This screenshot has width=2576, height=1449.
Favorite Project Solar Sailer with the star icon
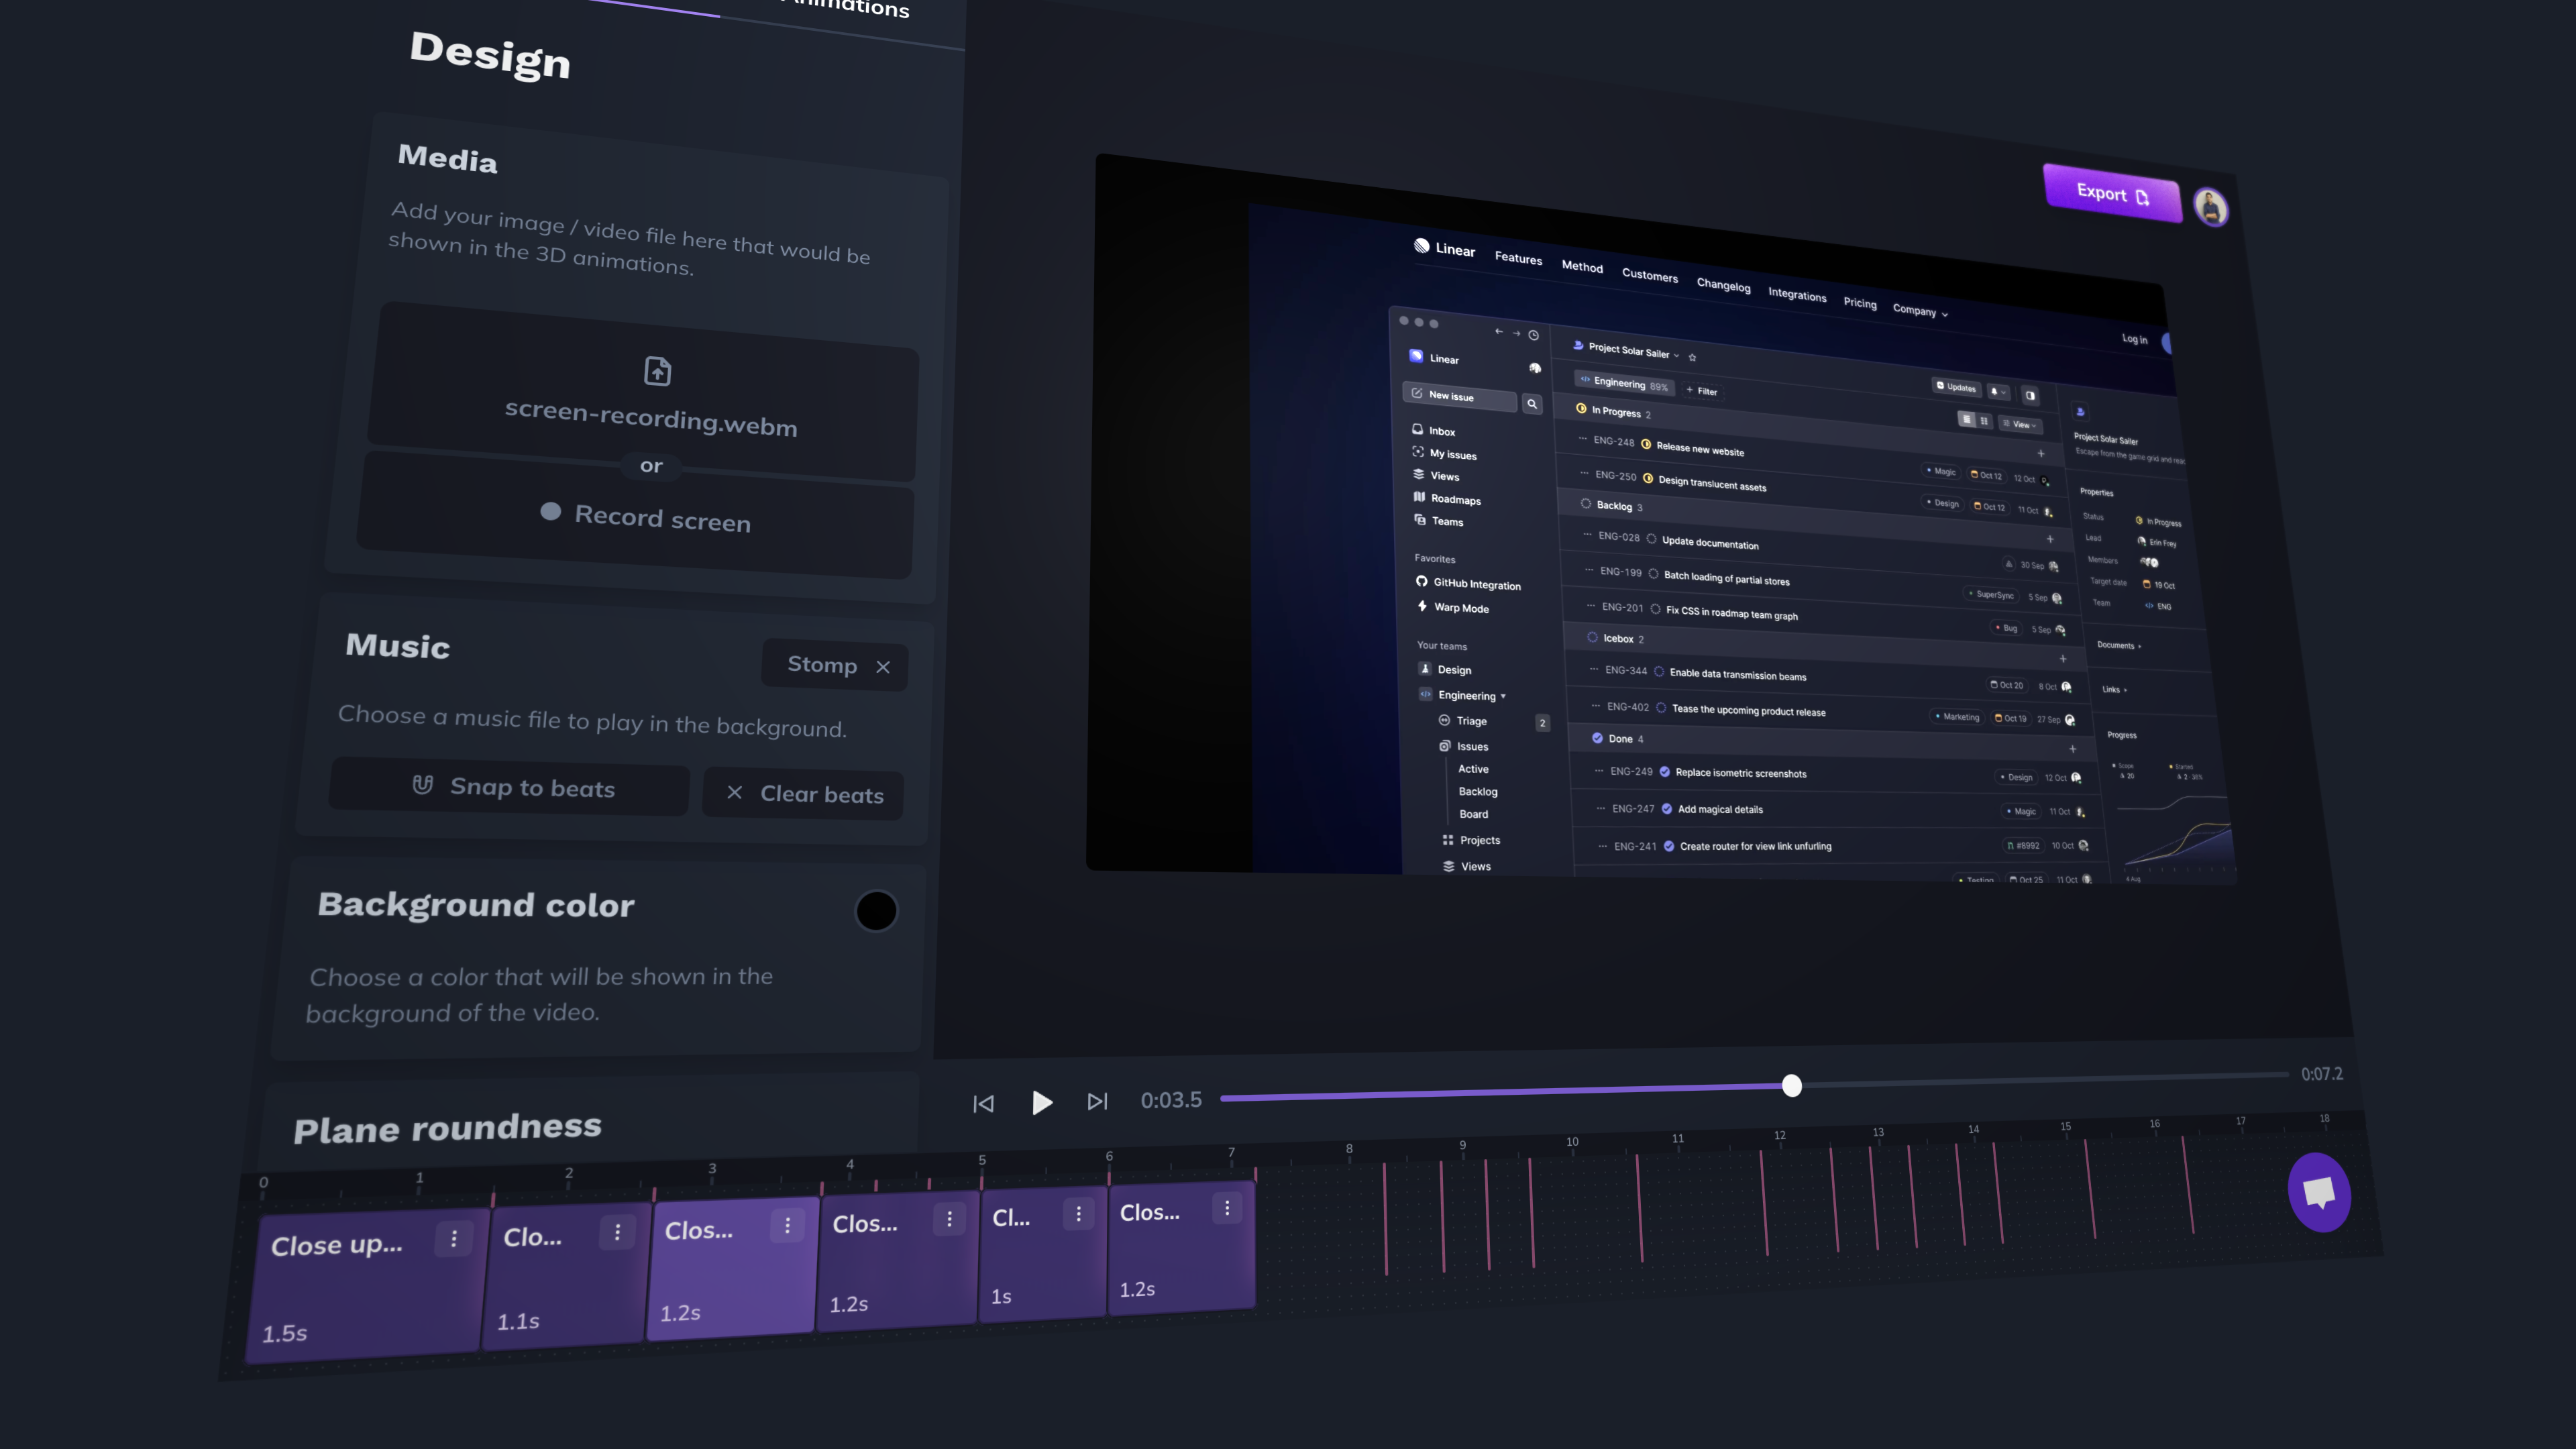[x=1692, y=357]
